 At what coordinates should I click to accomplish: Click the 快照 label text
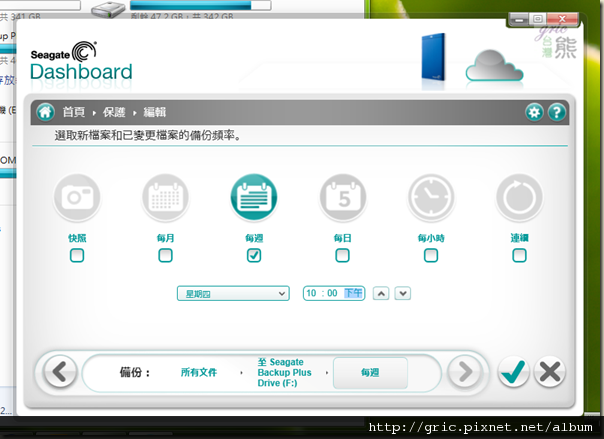pyautogui.click(x=77, y=238)
